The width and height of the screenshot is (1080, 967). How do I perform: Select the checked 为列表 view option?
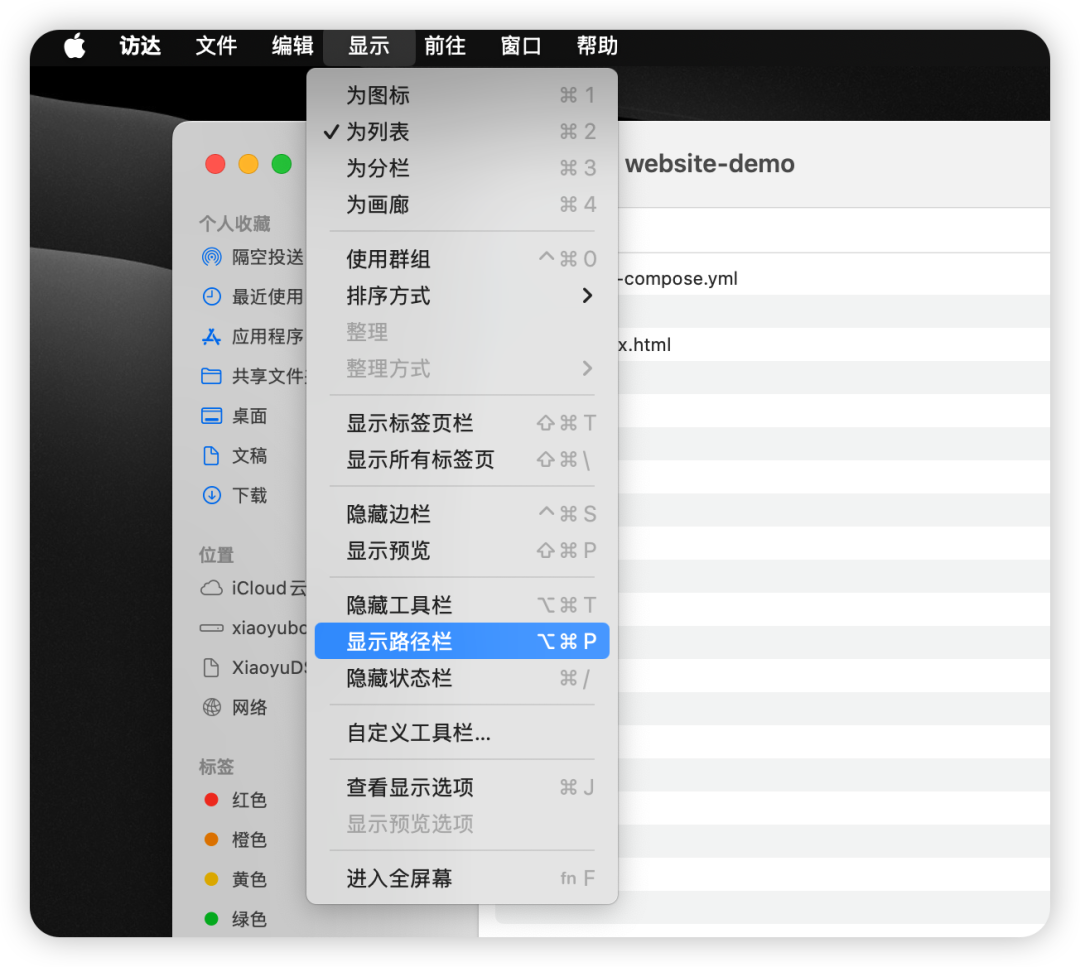pyautogui.click(x=462, y=132)
